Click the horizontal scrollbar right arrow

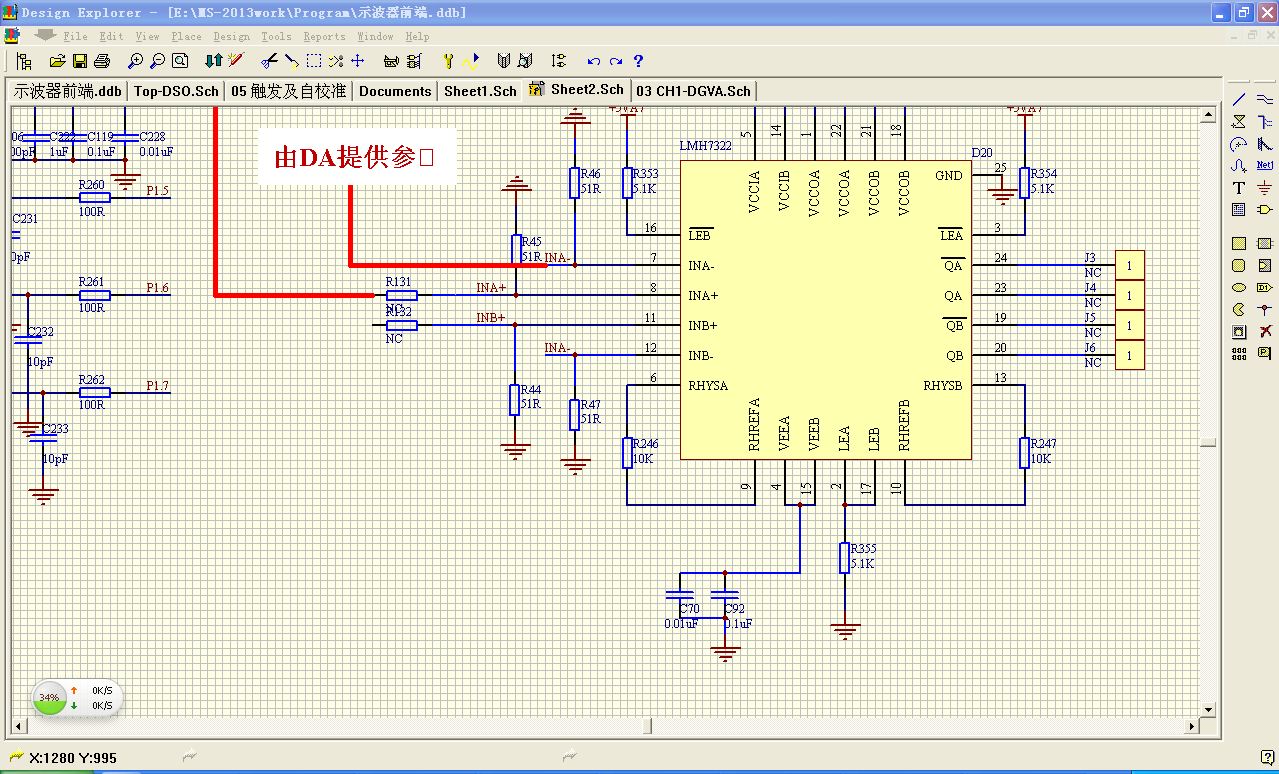1190,726
